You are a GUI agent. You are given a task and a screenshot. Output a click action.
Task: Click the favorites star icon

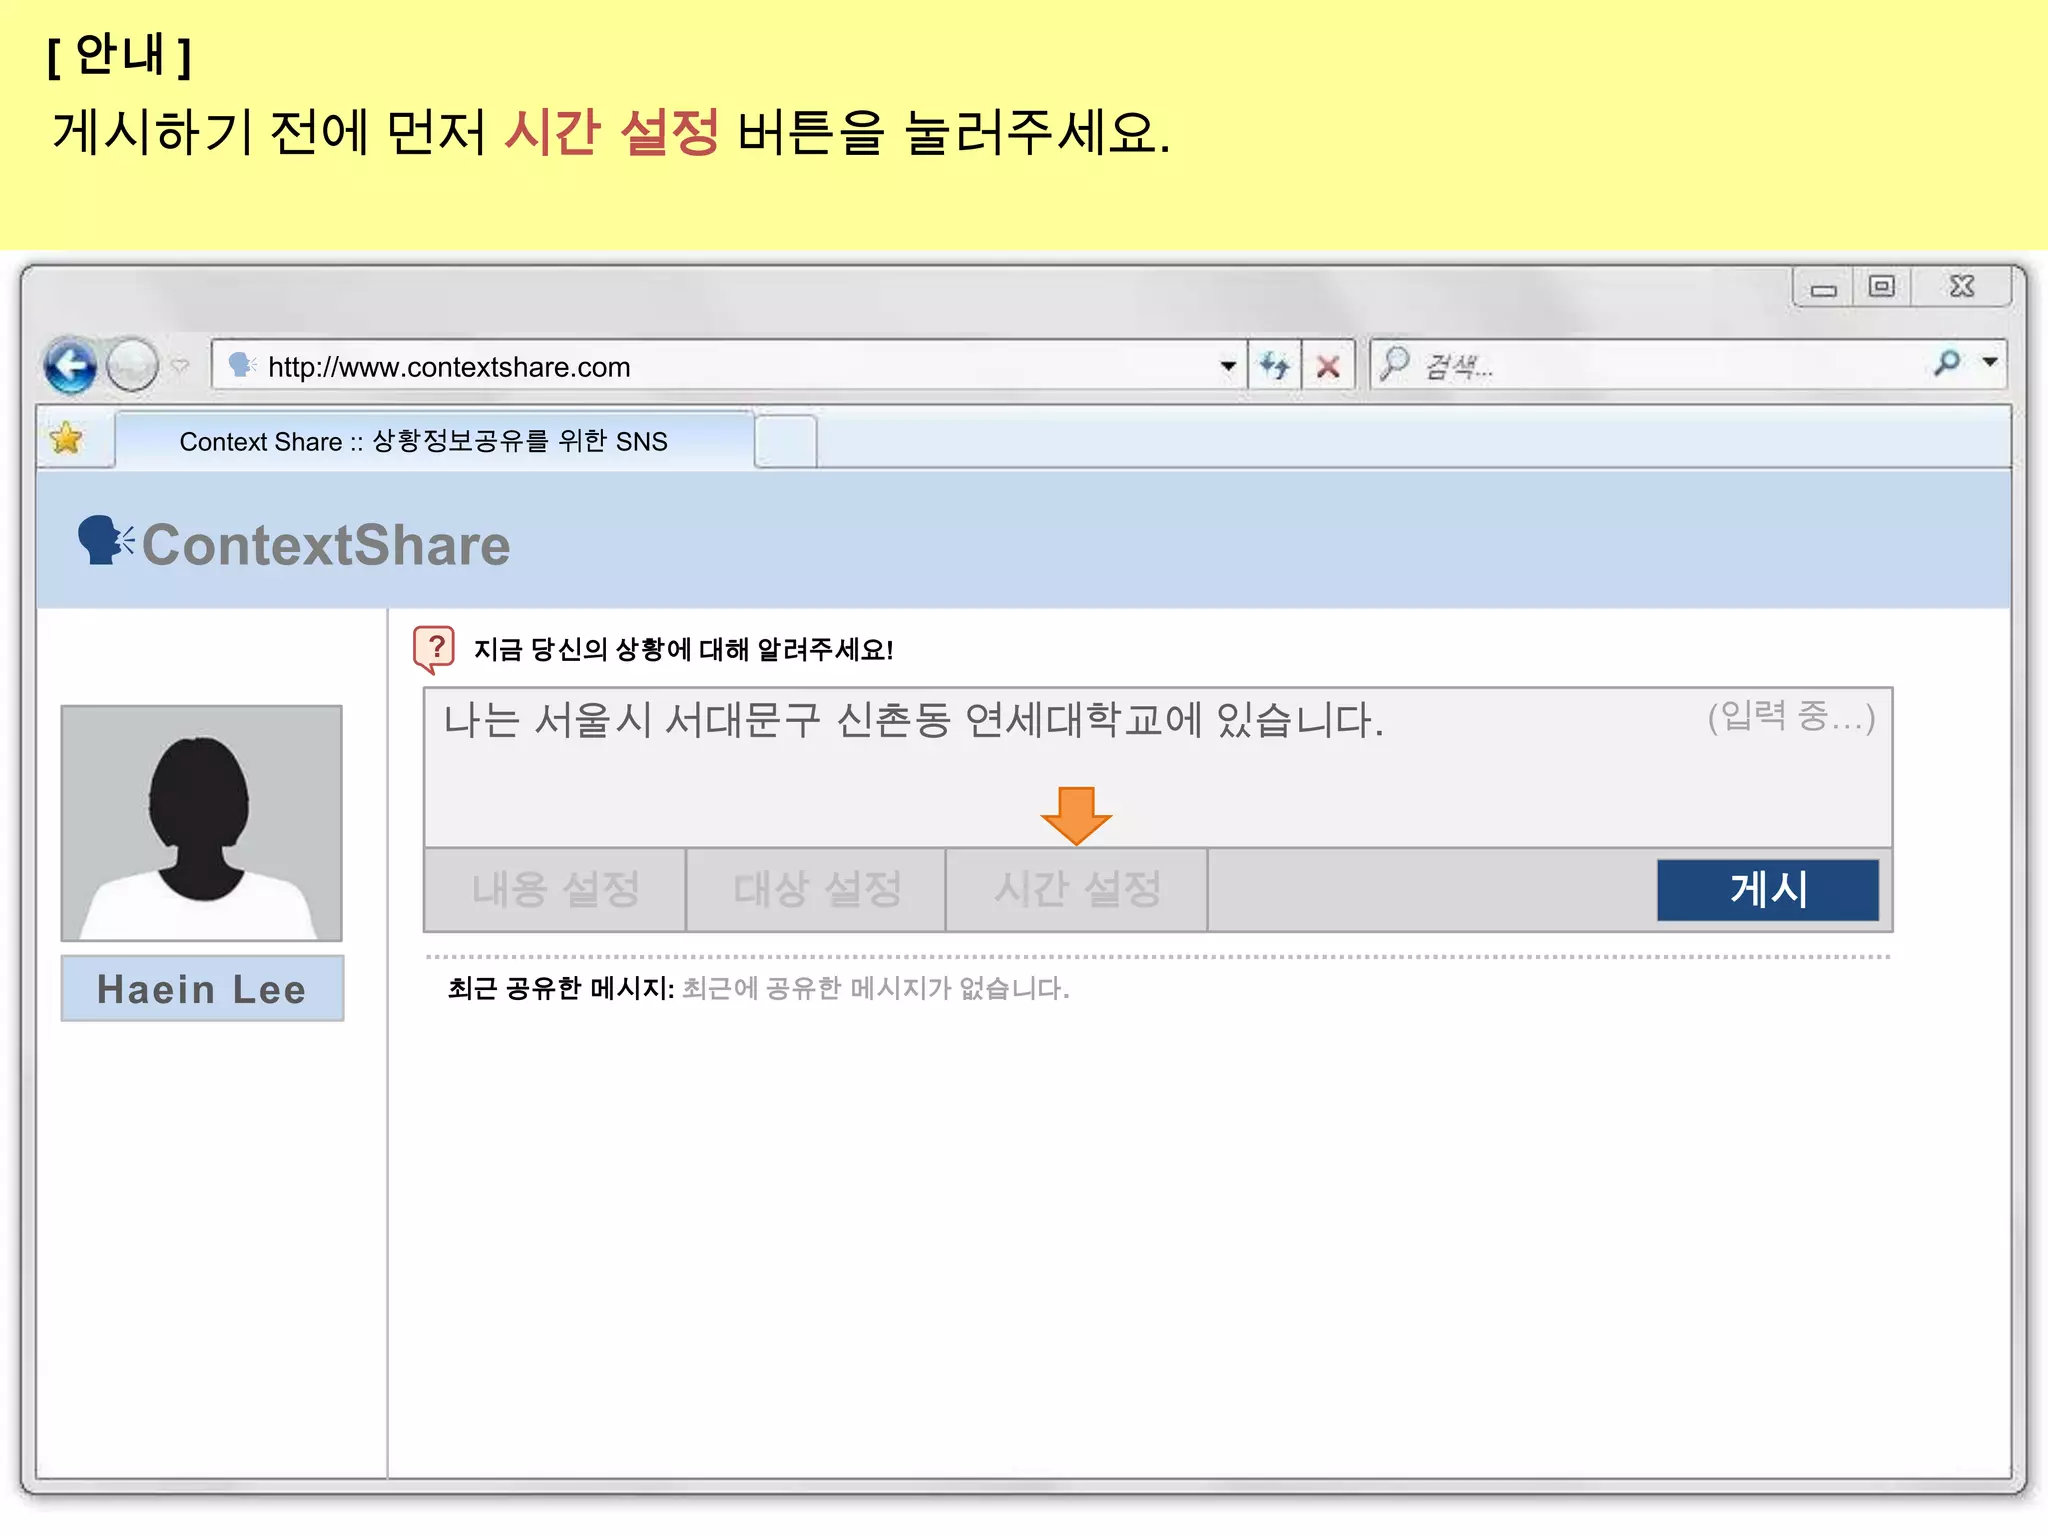66,438
